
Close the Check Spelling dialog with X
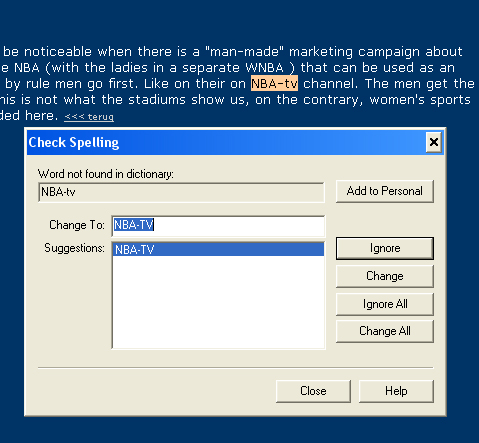click(434, 142)
